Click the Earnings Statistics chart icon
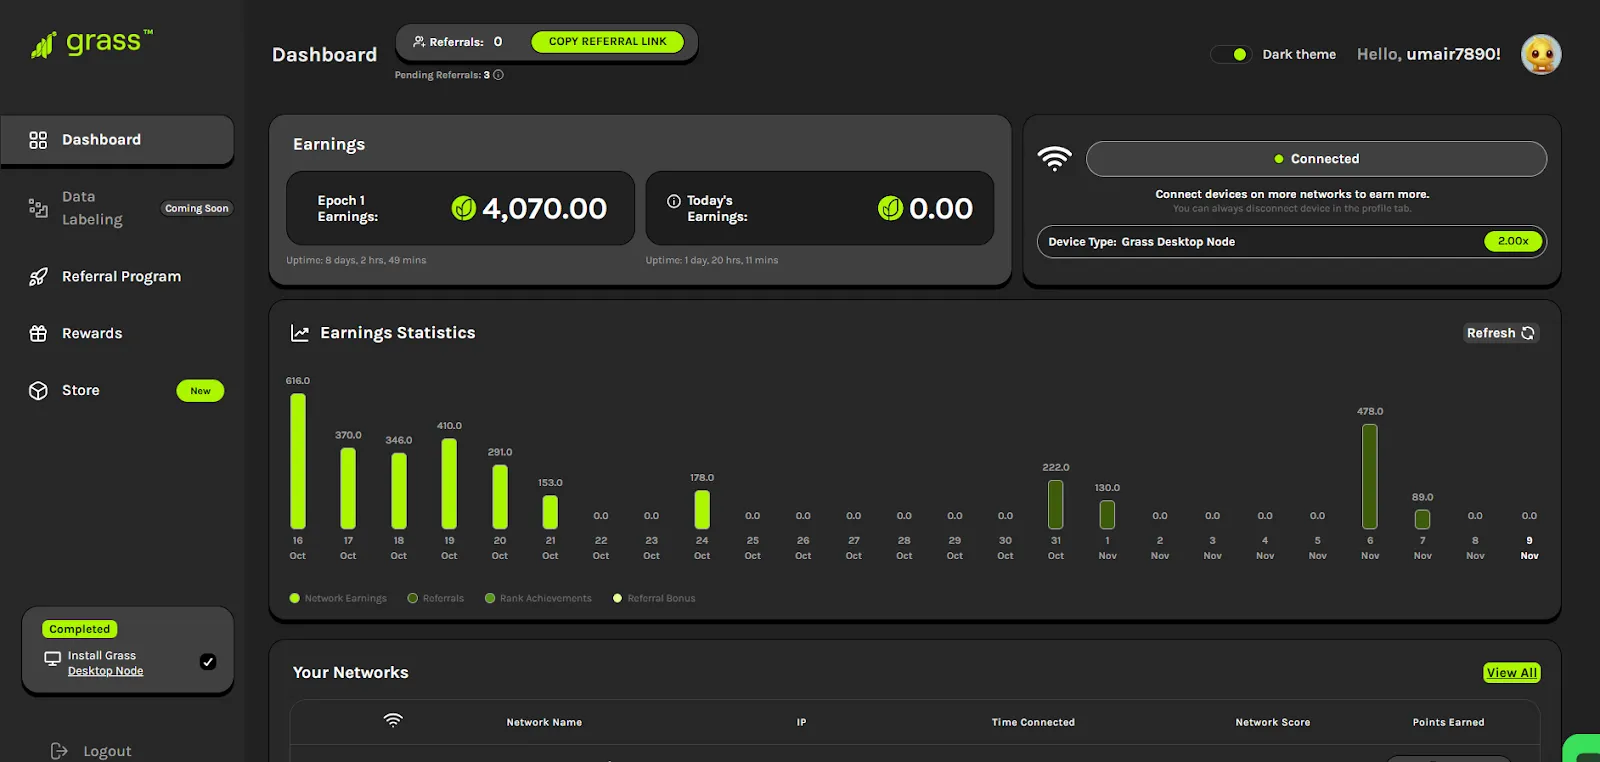1600x762 pixels. click(x=300, y=333)
